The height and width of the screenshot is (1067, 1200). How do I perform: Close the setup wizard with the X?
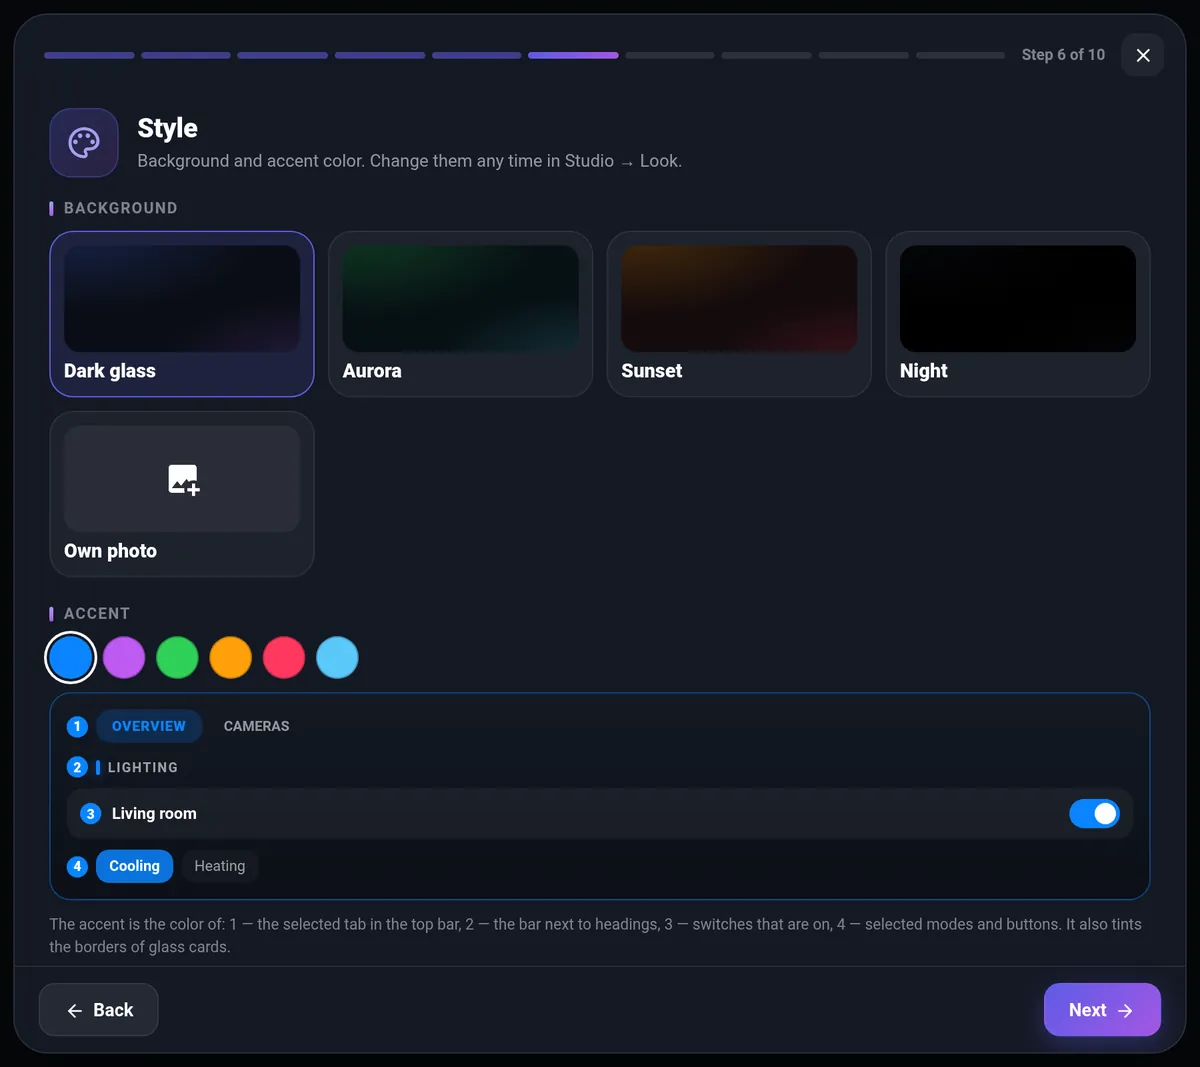pos(1143,55)
